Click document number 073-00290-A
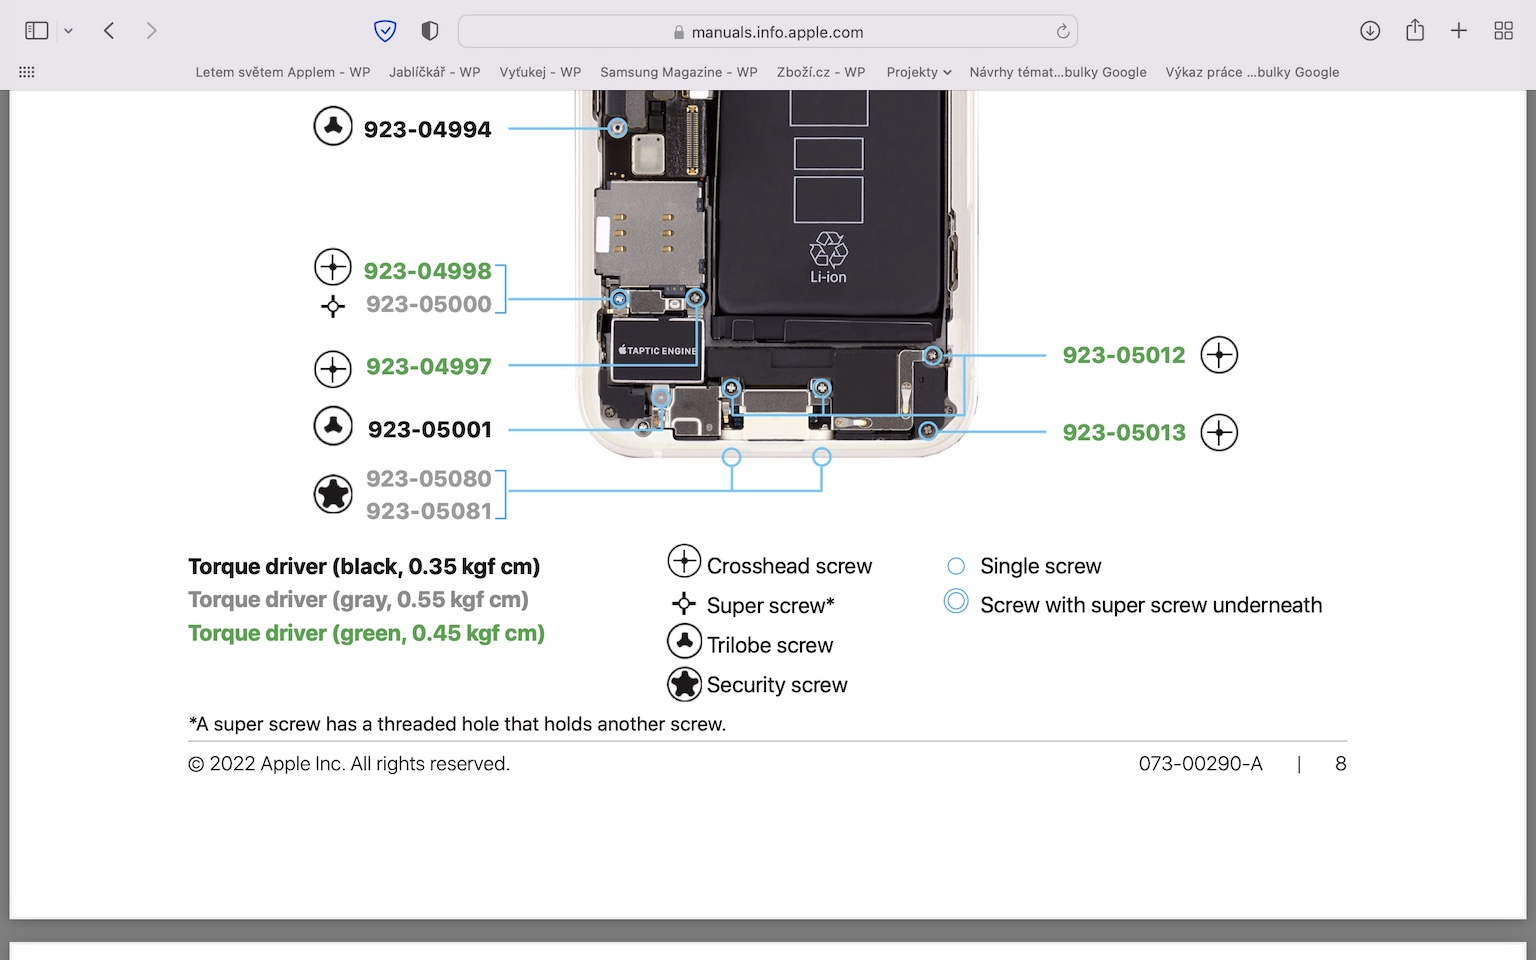 (x=1201, y=764)
